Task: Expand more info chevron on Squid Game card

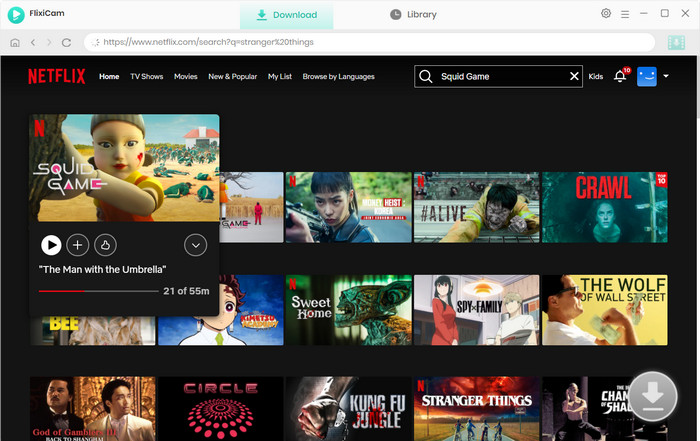Action: pos(196,245)
